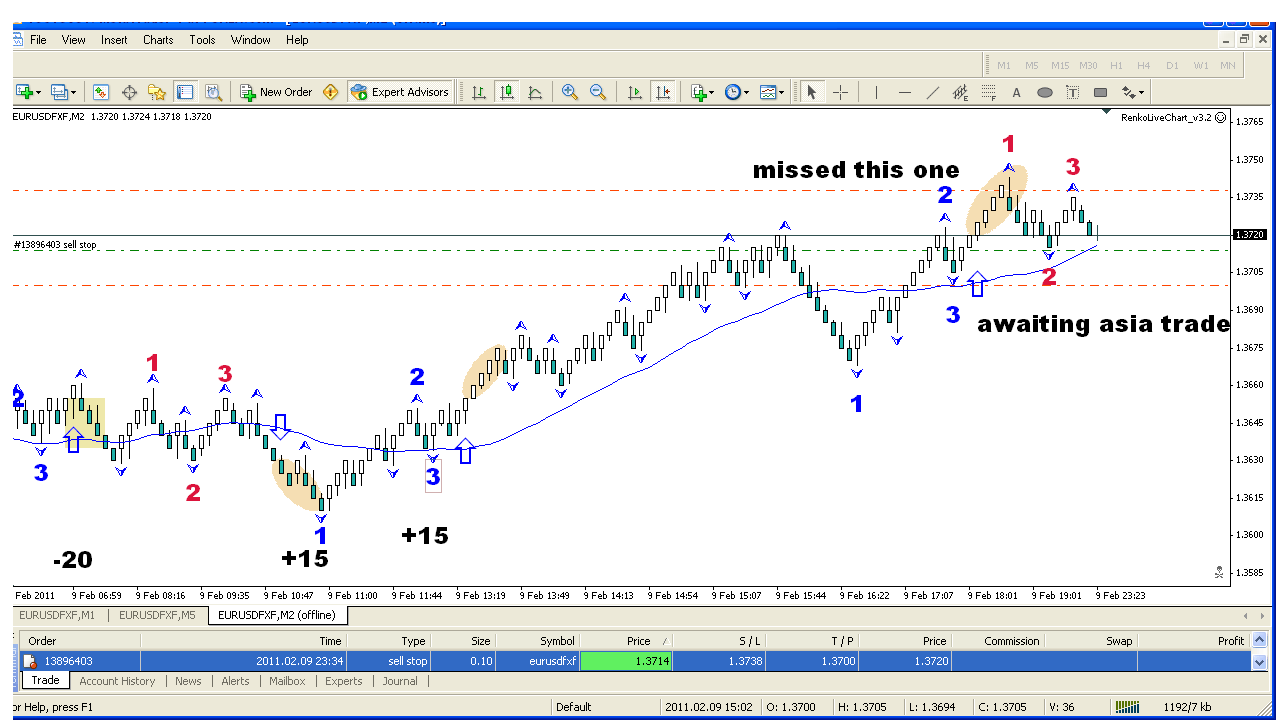
Task: Open the Strategy Tester
Action: 213,92
